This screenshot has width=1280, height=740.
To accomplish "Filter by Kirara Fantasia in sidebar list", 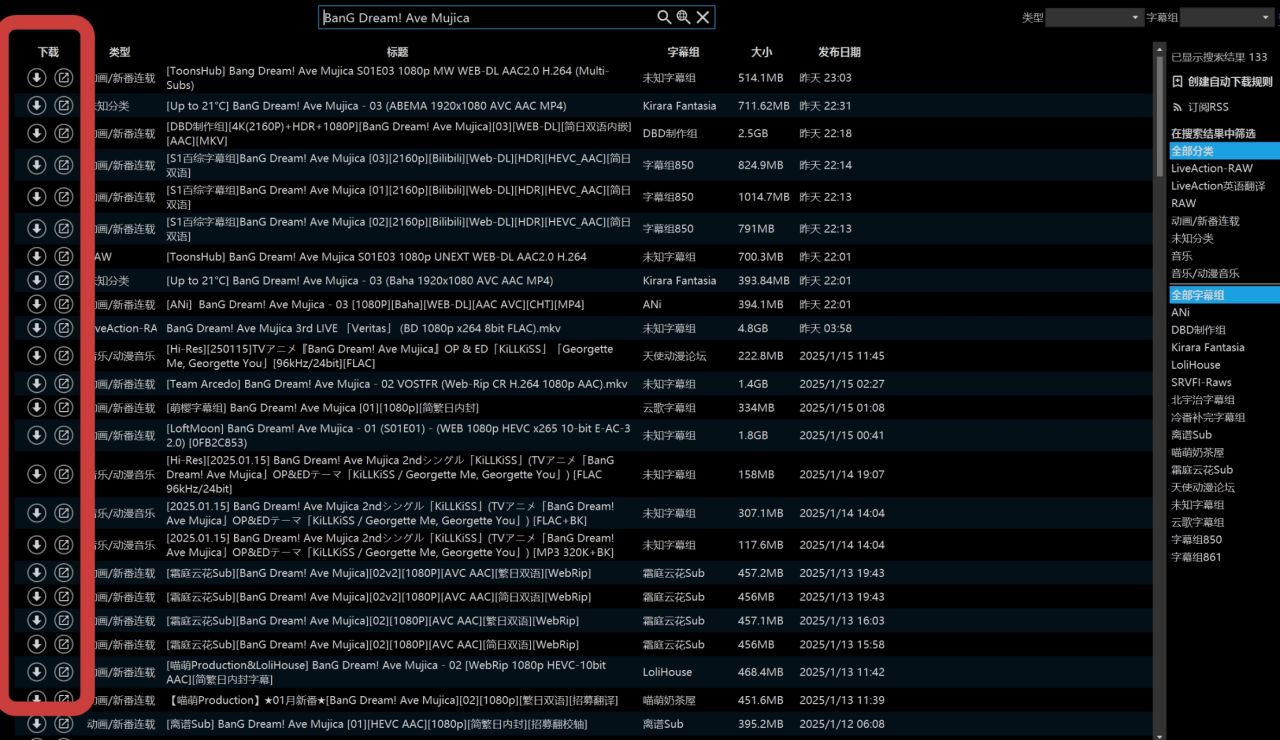I will click(x=1208, y=347).
